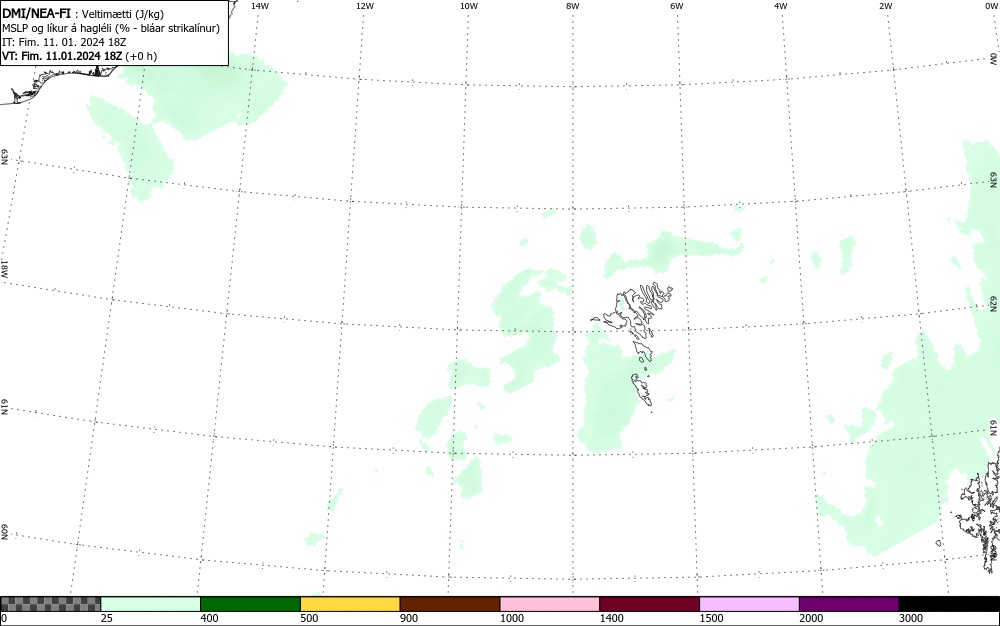Click the Iceland coastline outline near top left
This screenshot has height=626, width=1000.
[57, 83]
